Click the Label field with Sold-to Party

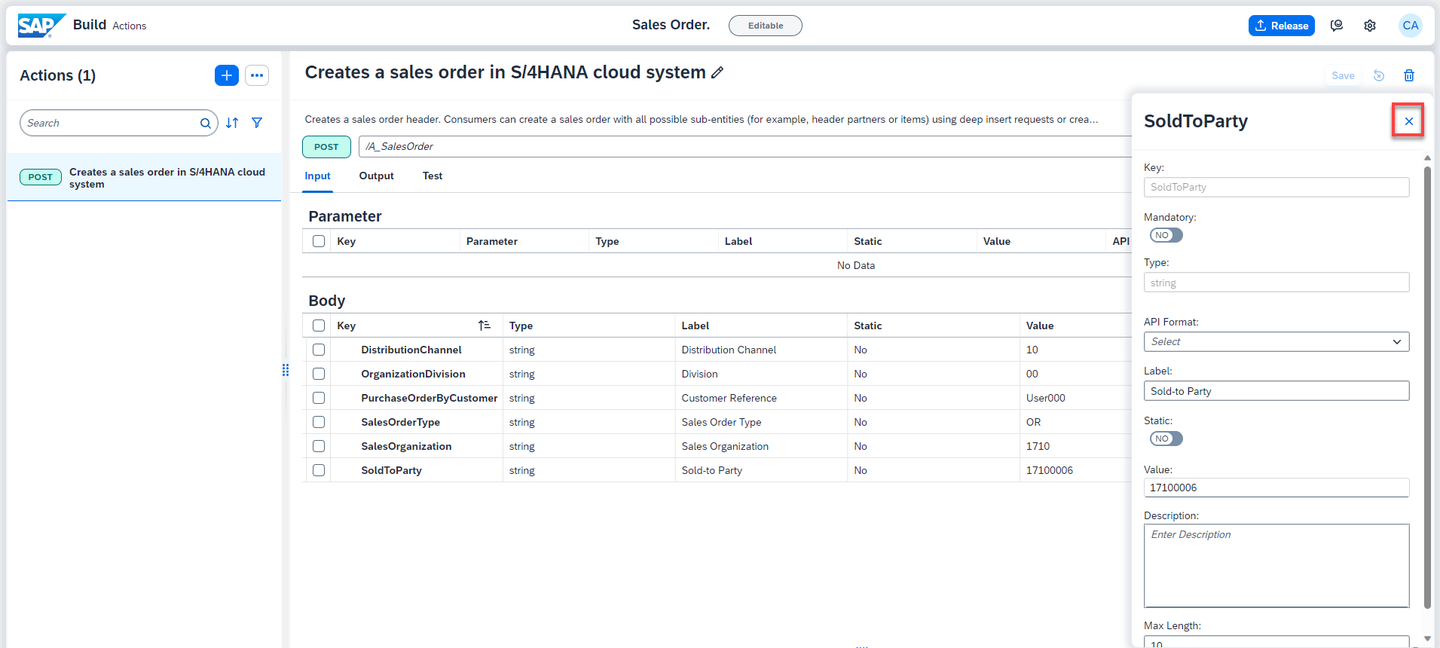click(1276, 391)
